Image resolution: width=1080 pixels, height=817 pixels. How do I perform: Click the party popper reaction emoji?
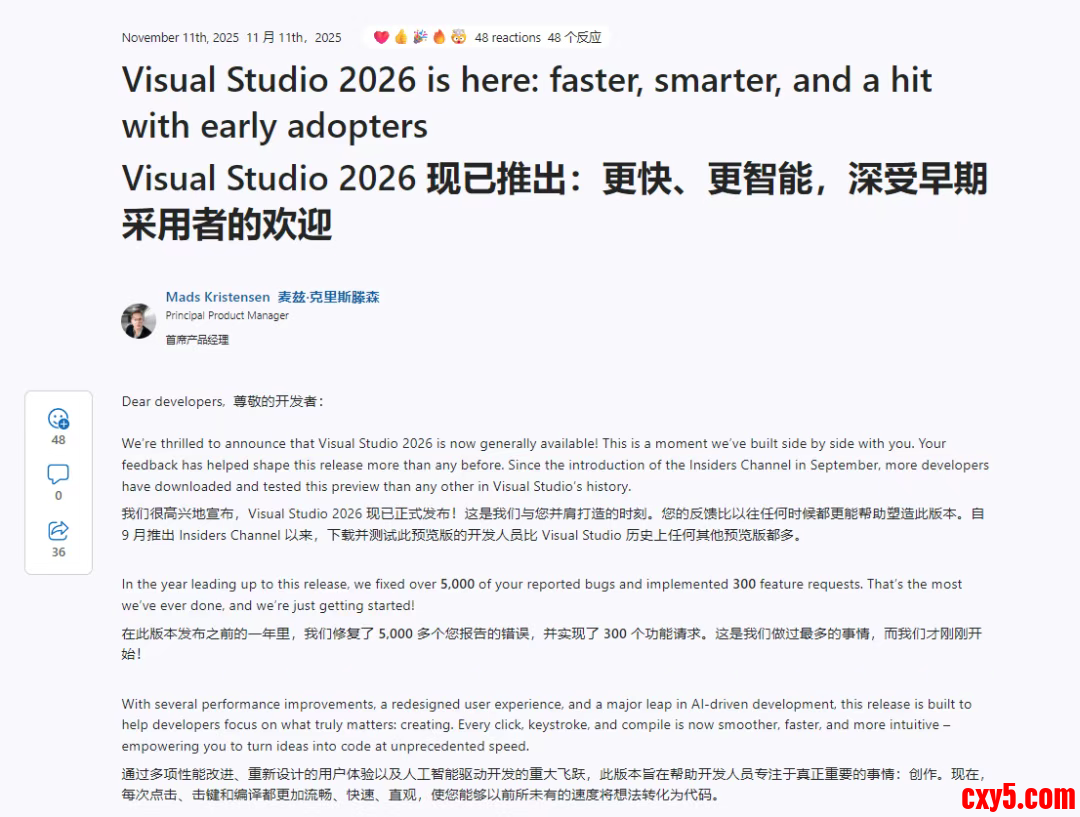coord(420,37)
